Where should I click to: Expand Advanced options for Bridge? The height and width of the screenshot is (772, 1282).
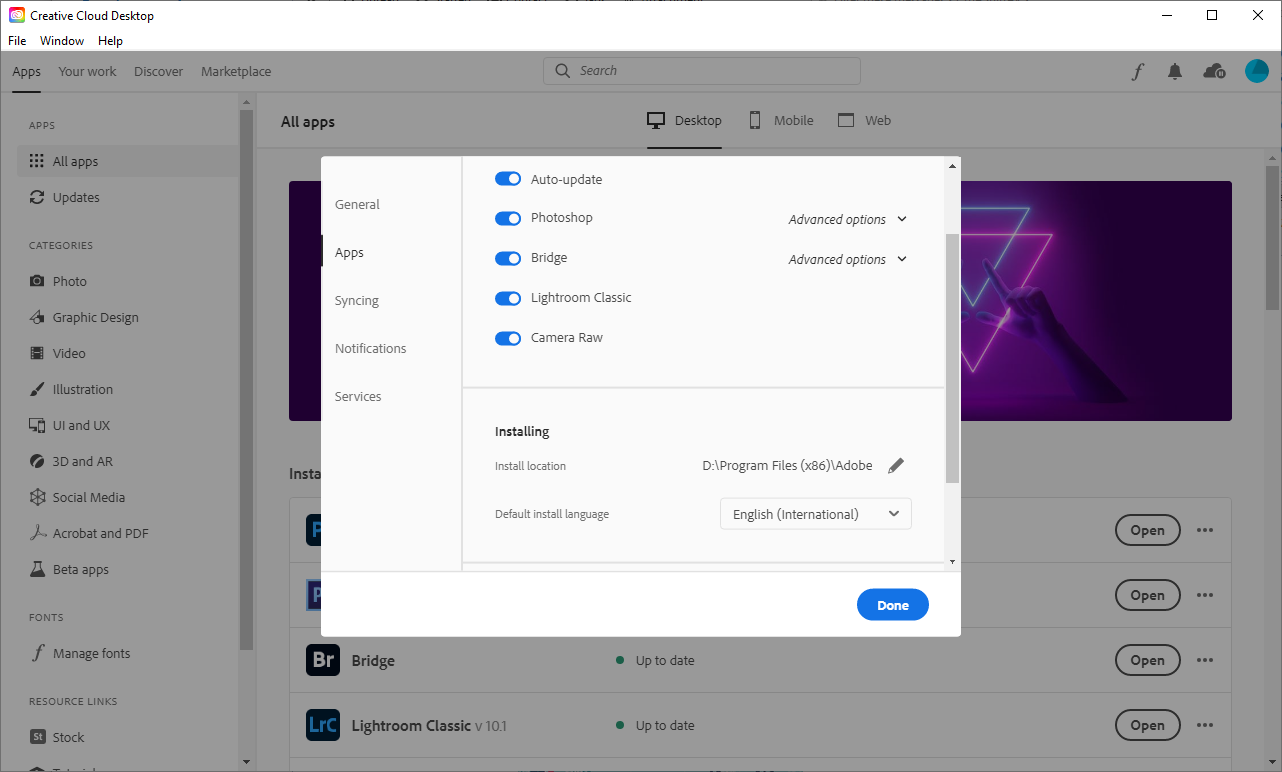(848, 259)
